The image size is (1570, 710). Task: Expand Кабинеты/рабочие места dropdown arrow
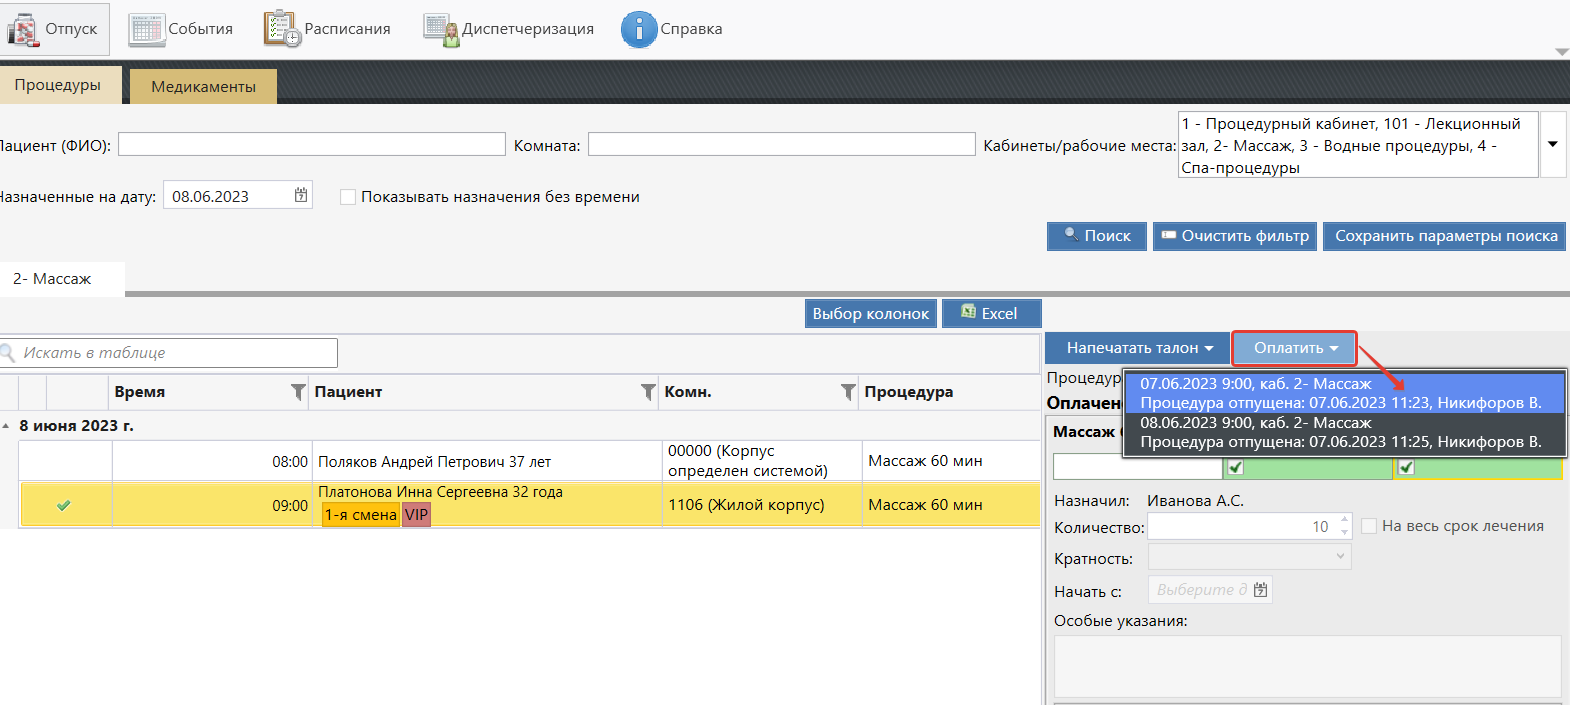[x=1553, y=145]
